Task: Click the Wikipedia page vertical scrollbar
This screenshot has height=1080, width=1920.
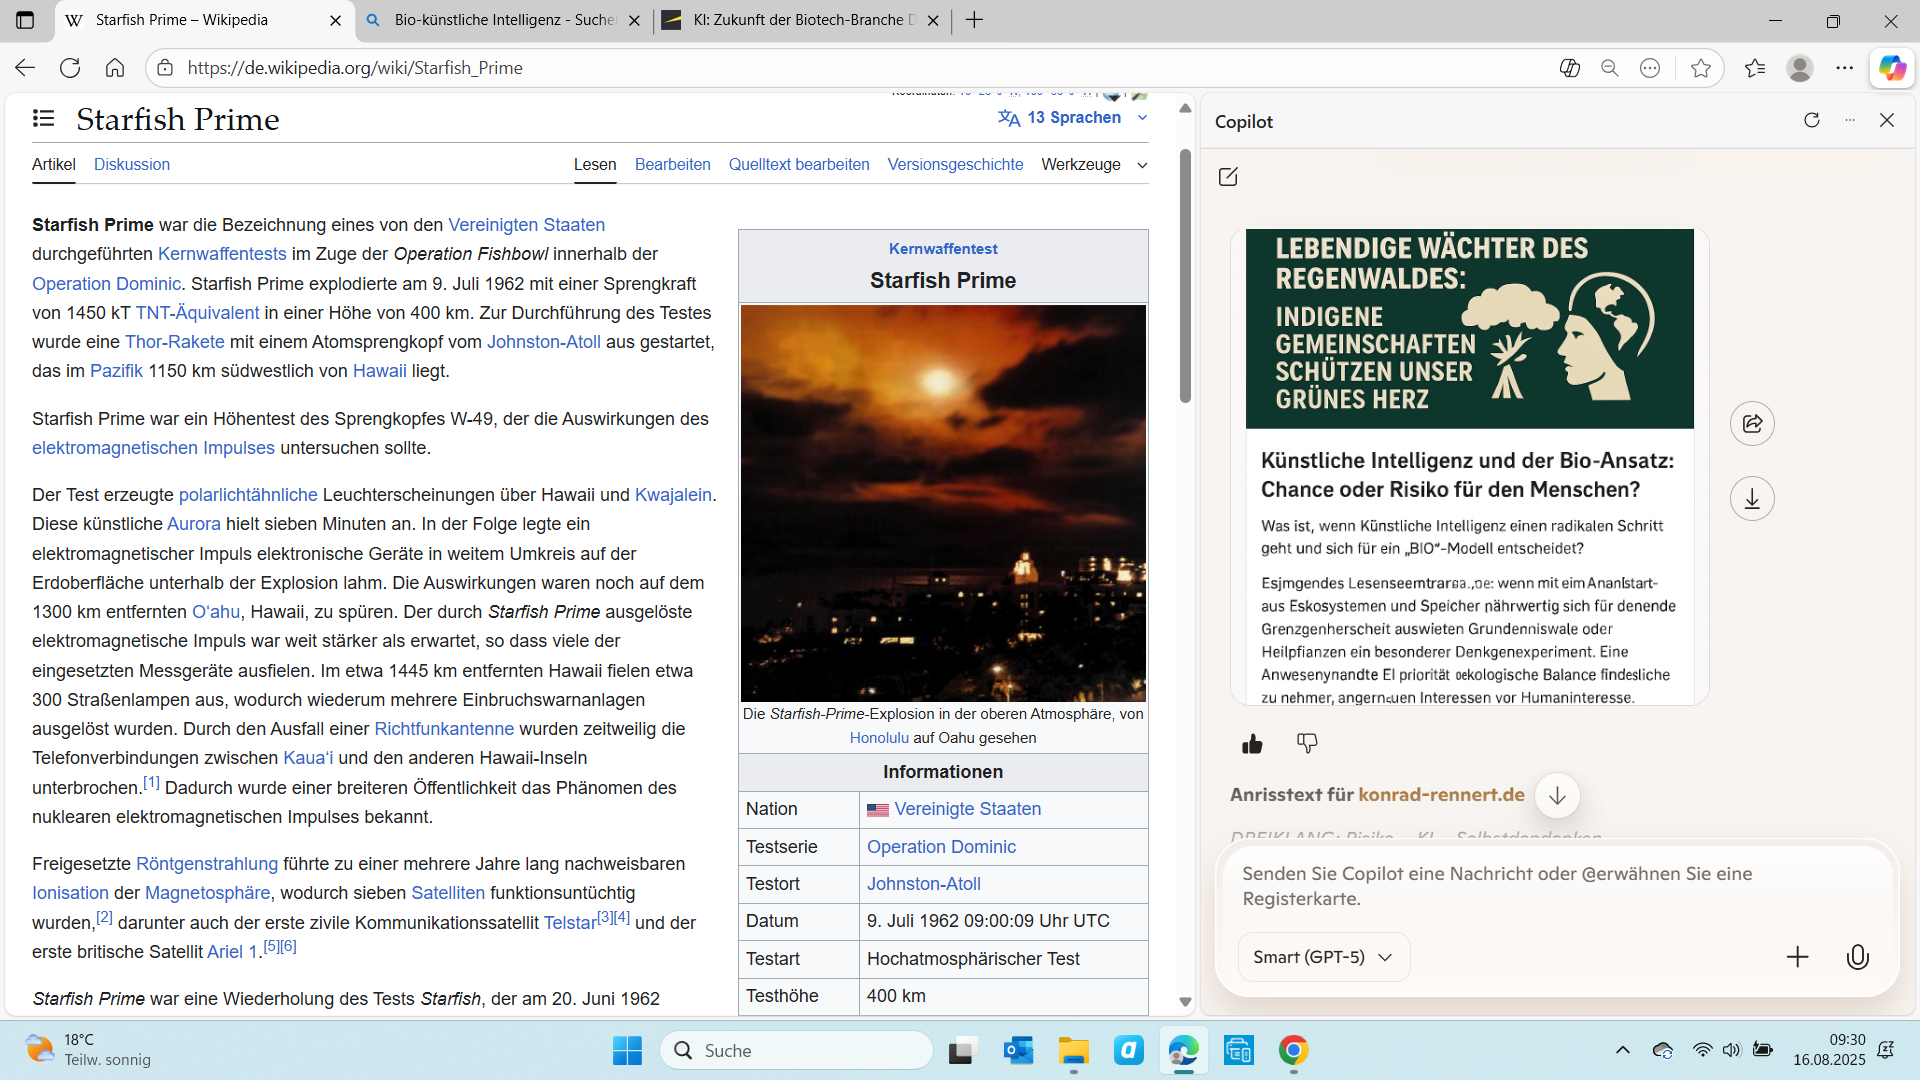Action: tap(1185, 275)
